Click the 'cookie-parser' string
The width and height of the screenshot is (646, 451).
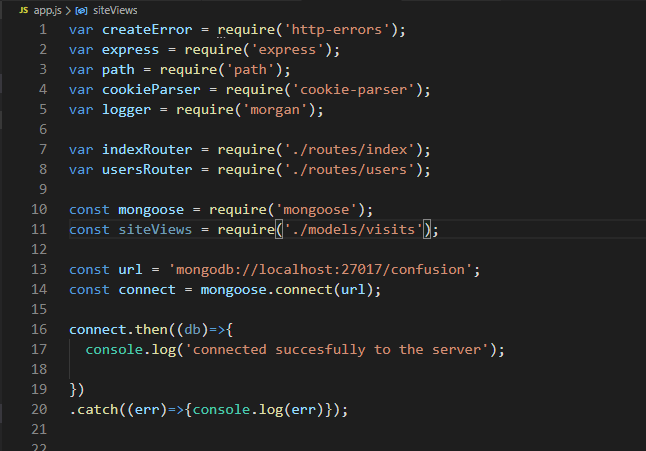(x=353, y=90)
